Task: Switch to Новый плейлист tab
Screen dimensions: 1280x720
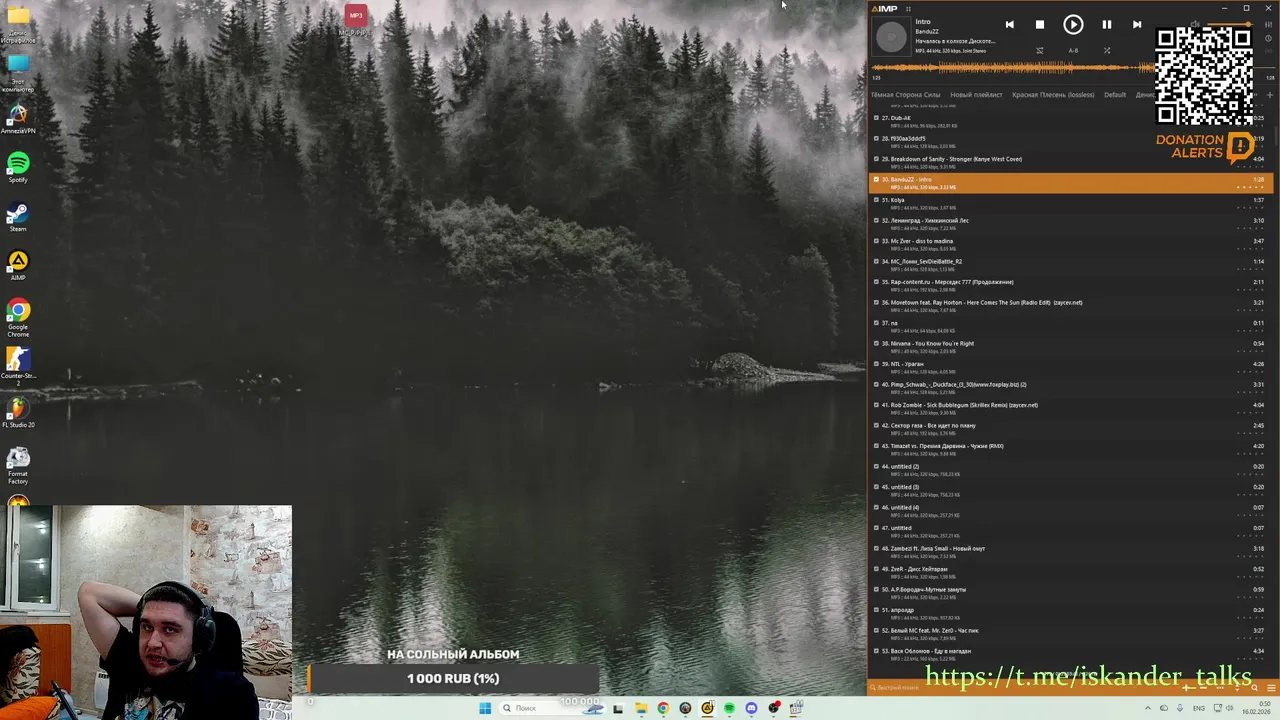Action: coord(976,95)
